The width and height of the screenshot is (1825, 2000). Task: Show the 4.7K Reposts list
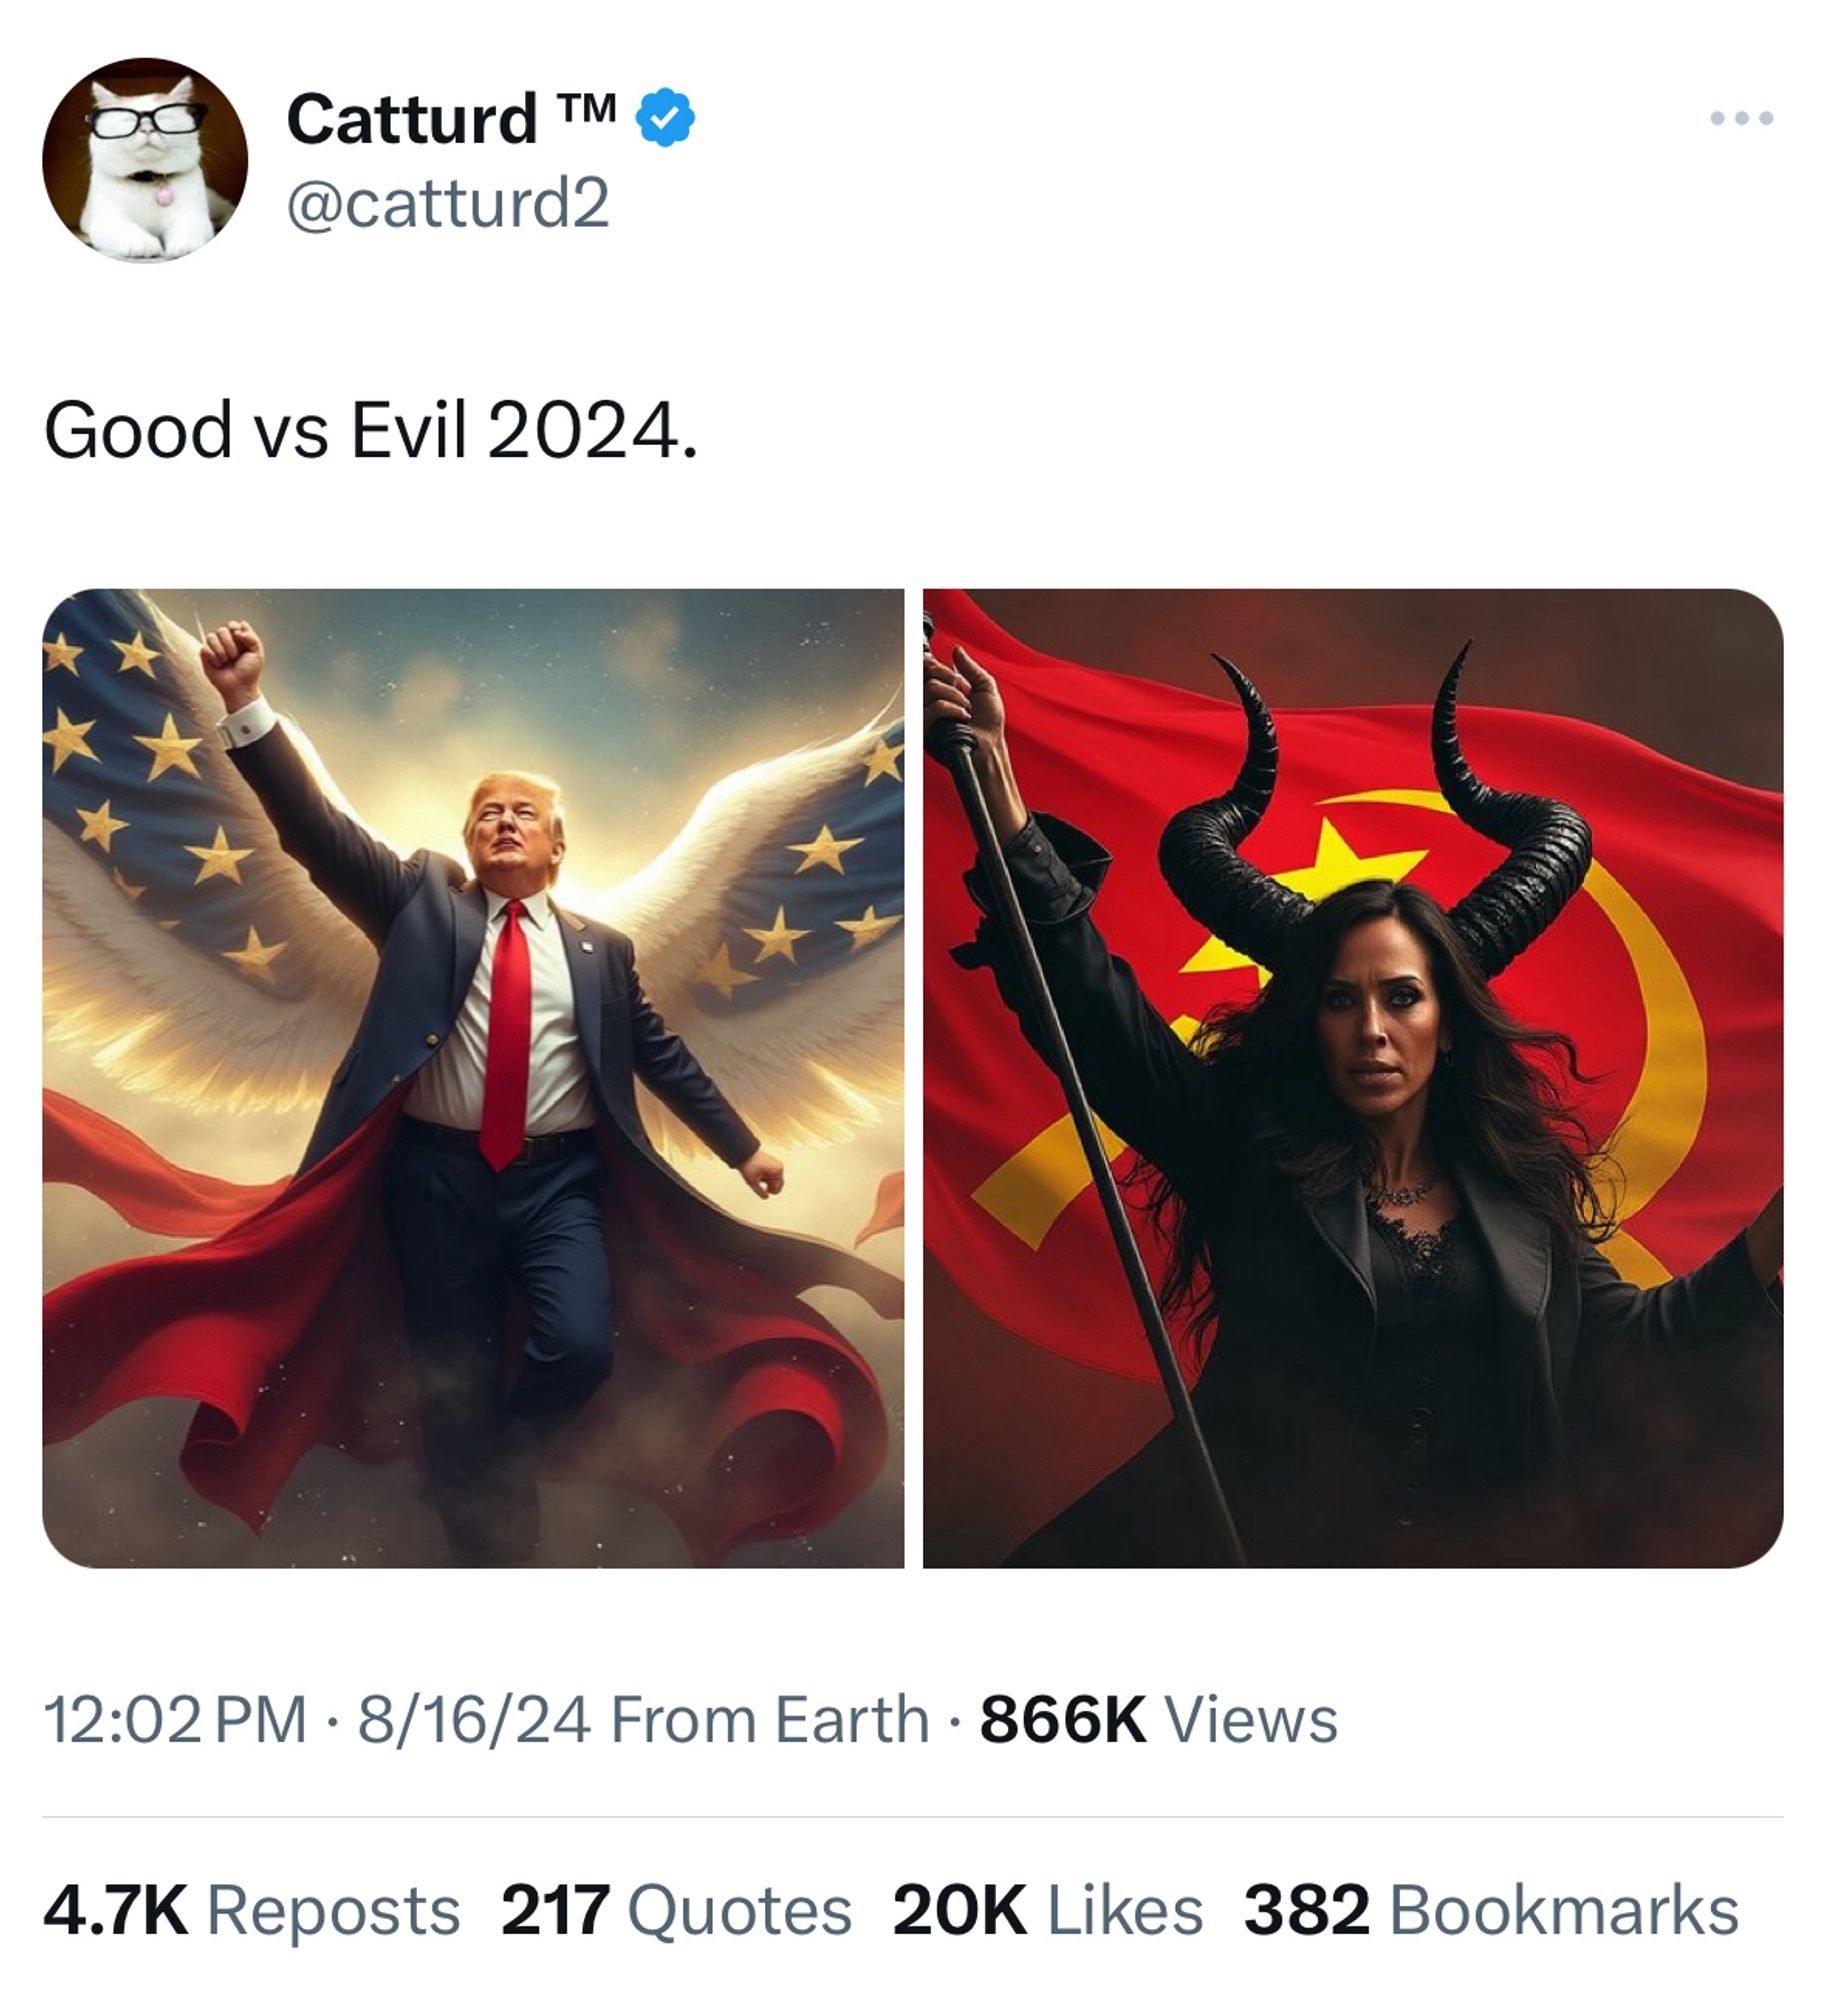tap(251, 1910)
